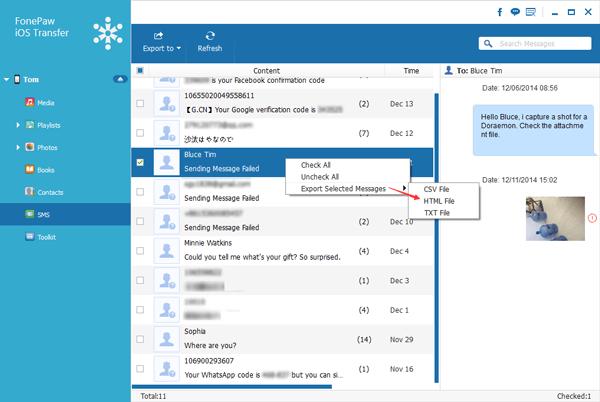This screenshot has height=402, width=600.
Task: Check the Dec 10 Sending Message Failed checkbox
Action: 140,221
